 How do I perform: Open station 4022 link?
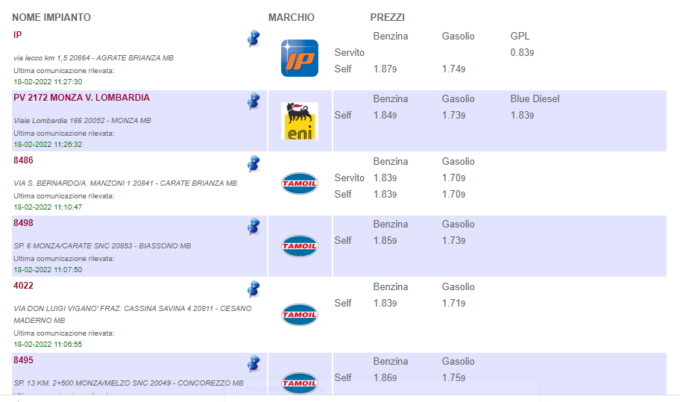pyautogui.click(x=23, y=285)
